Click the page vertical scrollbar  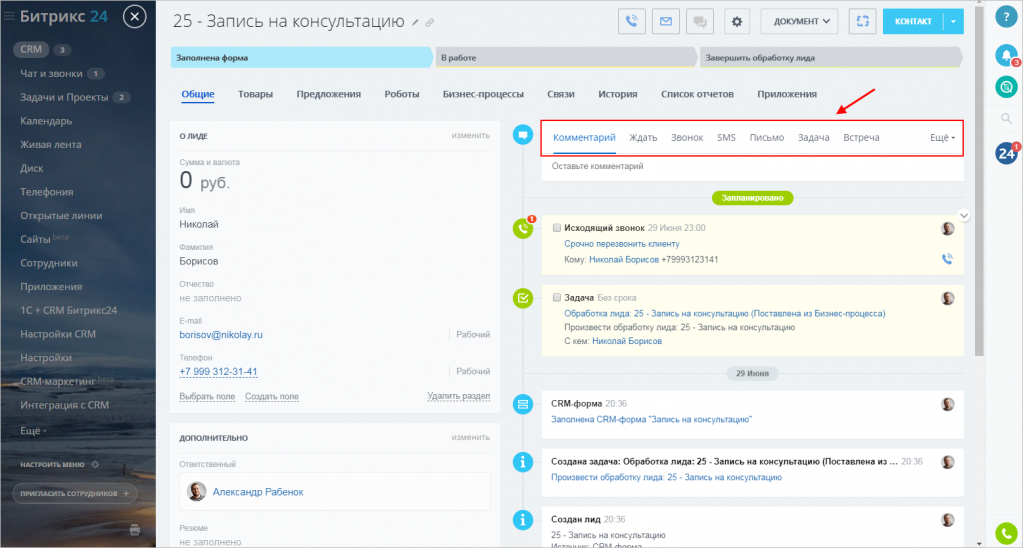click(x=979, y=179)
